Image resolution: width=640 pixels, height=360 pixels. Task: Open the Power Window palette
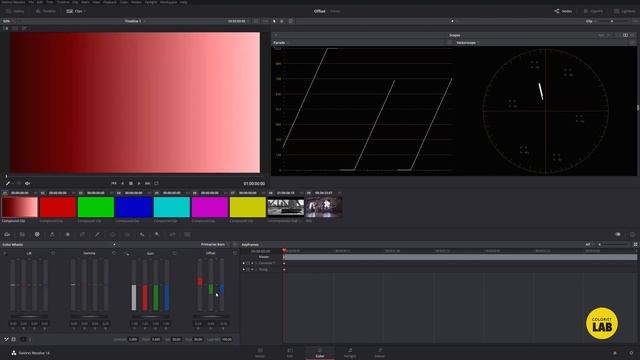(112, 235)
